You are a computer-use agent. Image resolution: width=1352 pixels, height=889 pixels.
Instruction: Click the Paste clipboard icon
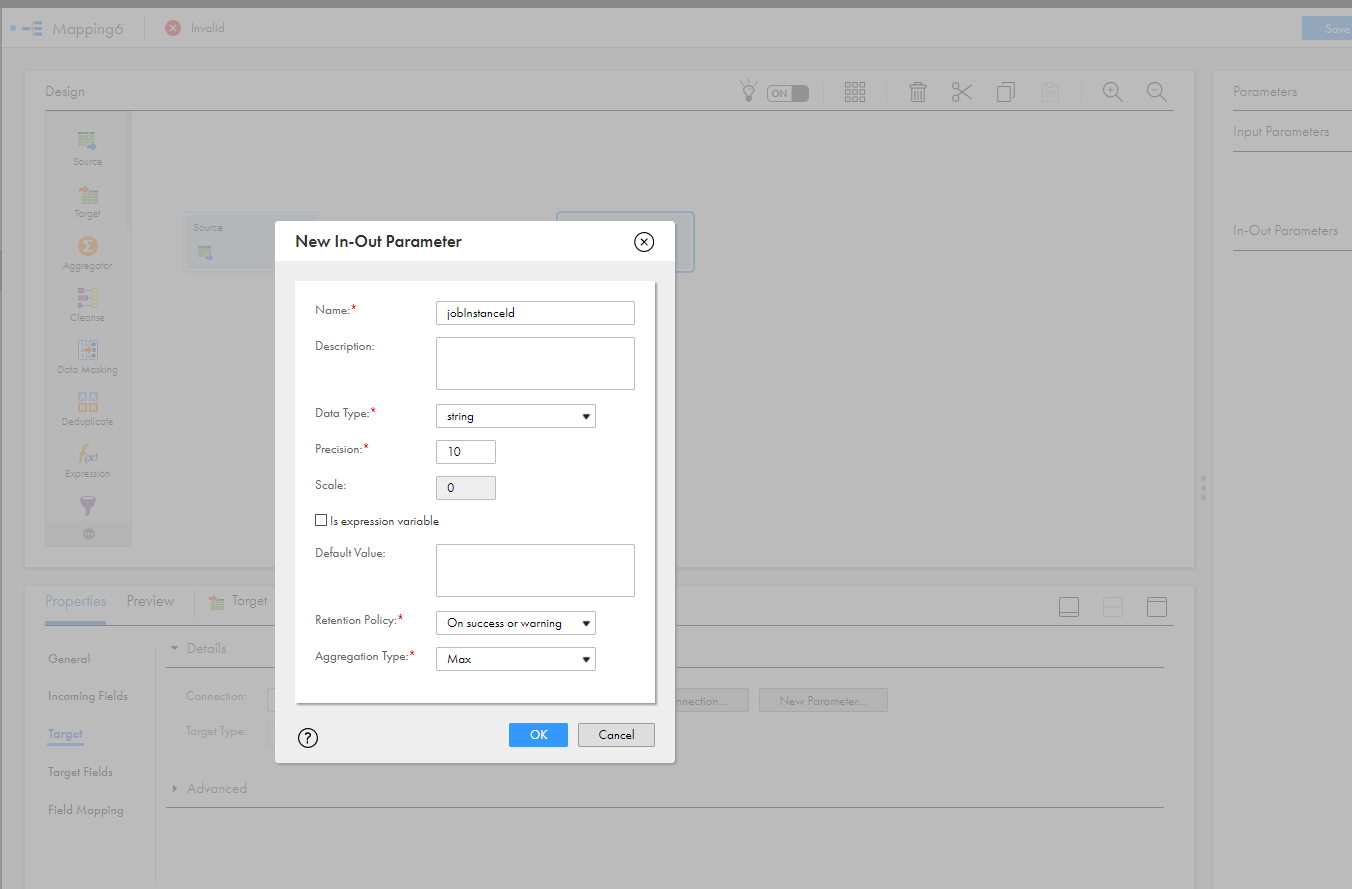[1050, 92]
